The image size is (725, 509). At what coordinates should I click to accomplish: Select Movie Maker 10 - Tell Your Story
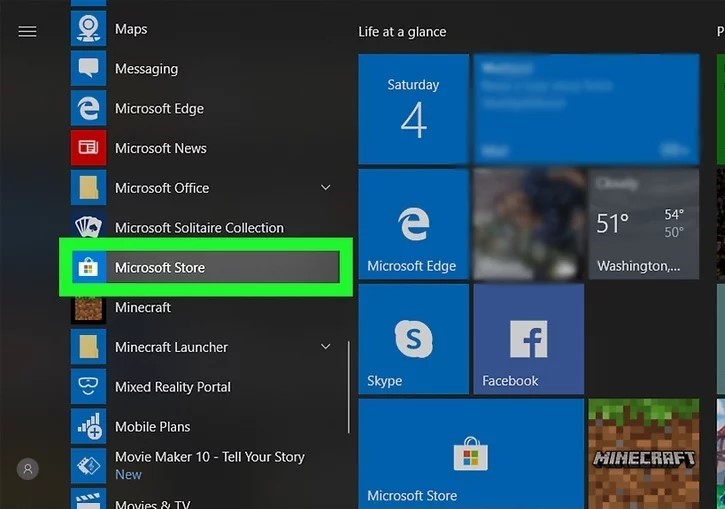point(209,457)
